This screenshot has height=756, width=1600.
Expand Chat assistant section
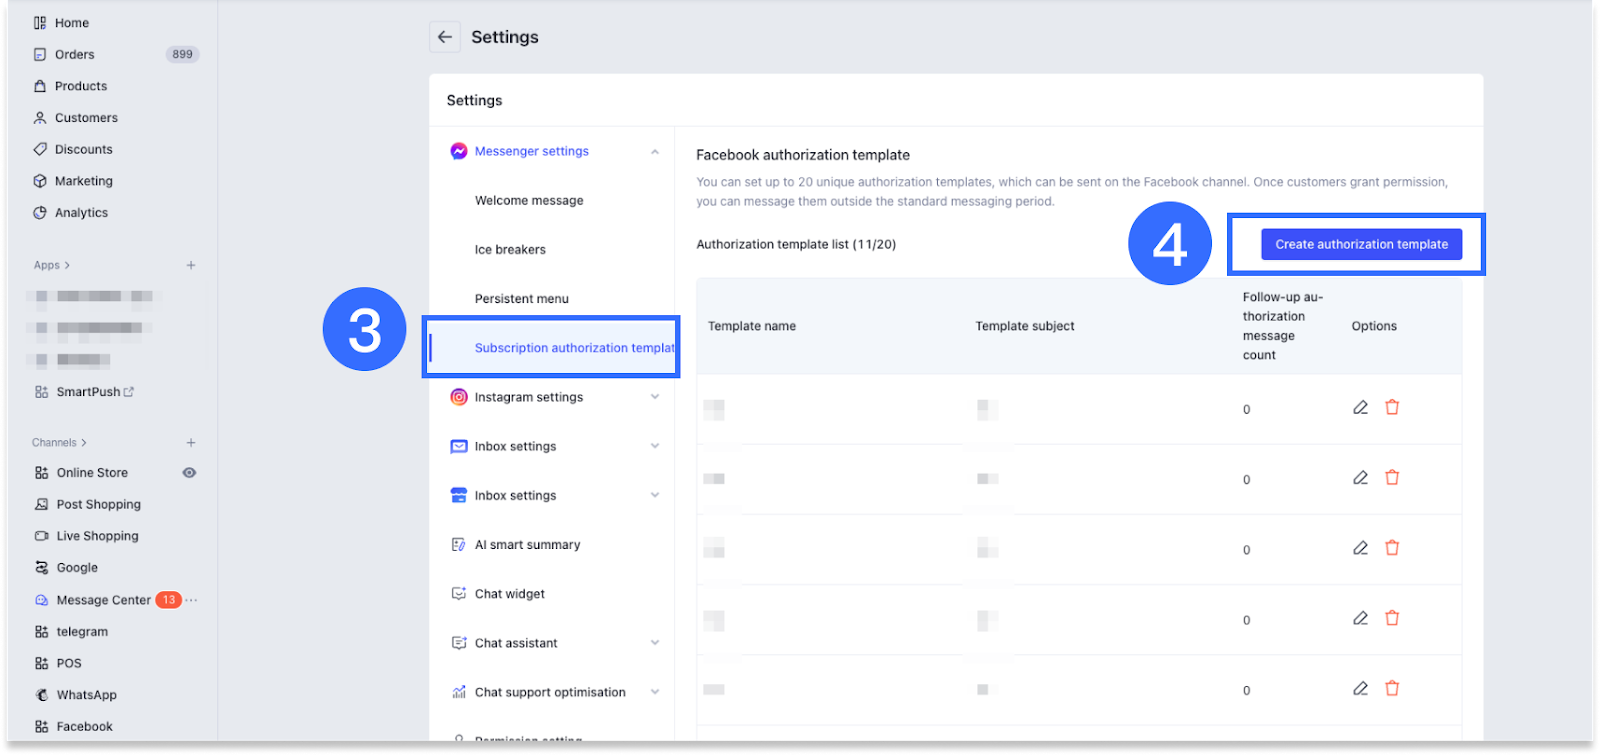[x=655, y=643]
